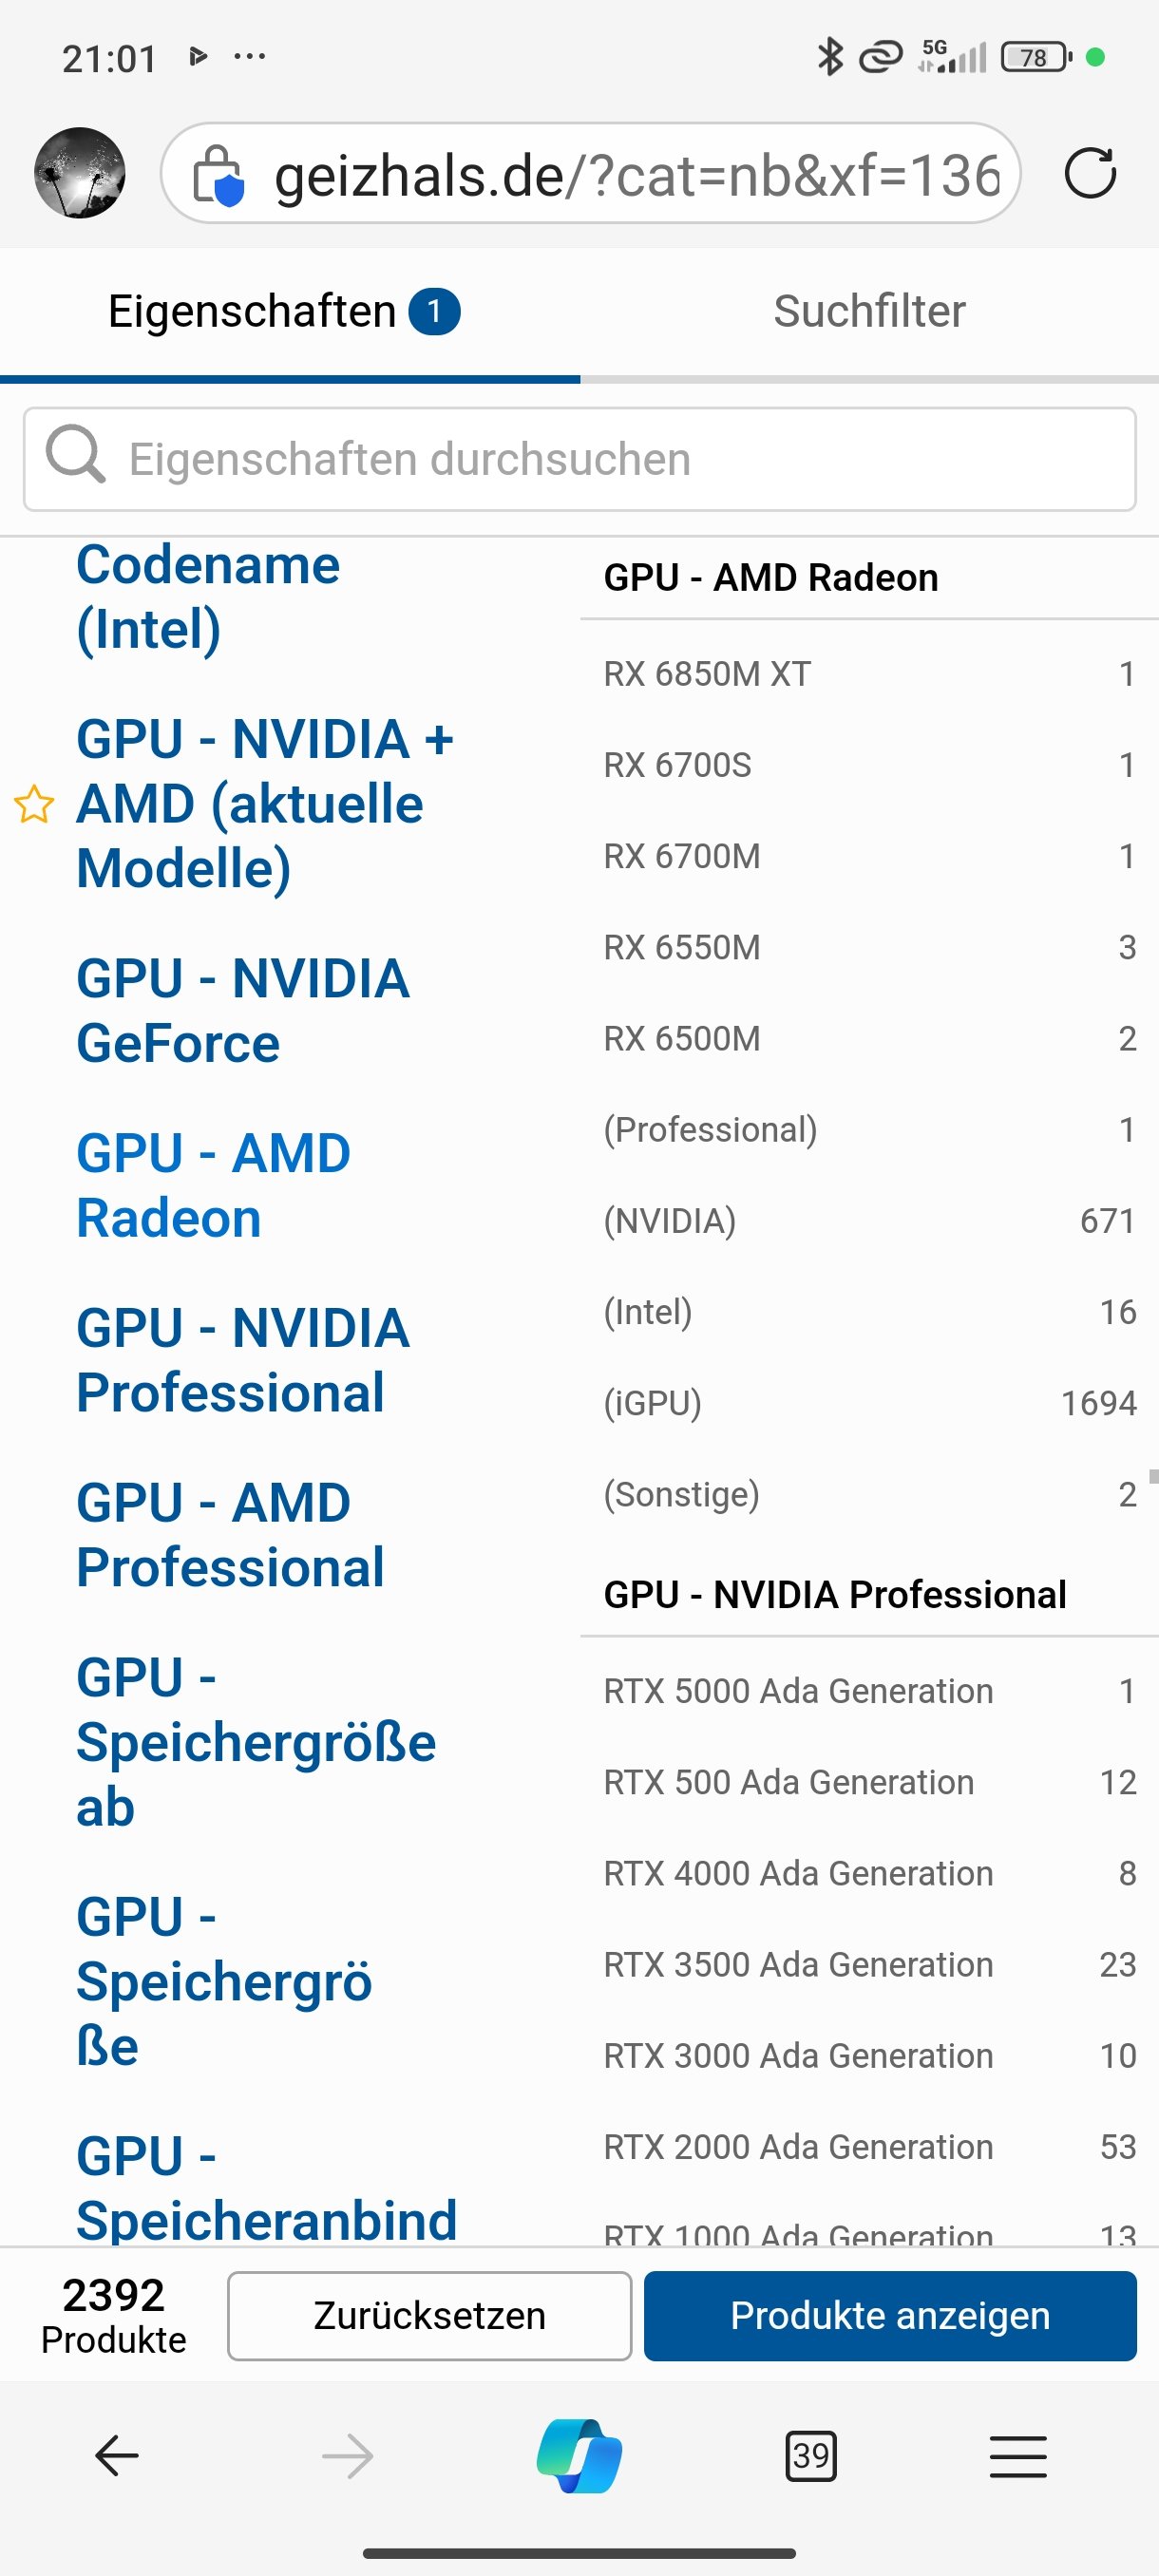Open the tab overview showing 39 tabs

[810, 2457]
